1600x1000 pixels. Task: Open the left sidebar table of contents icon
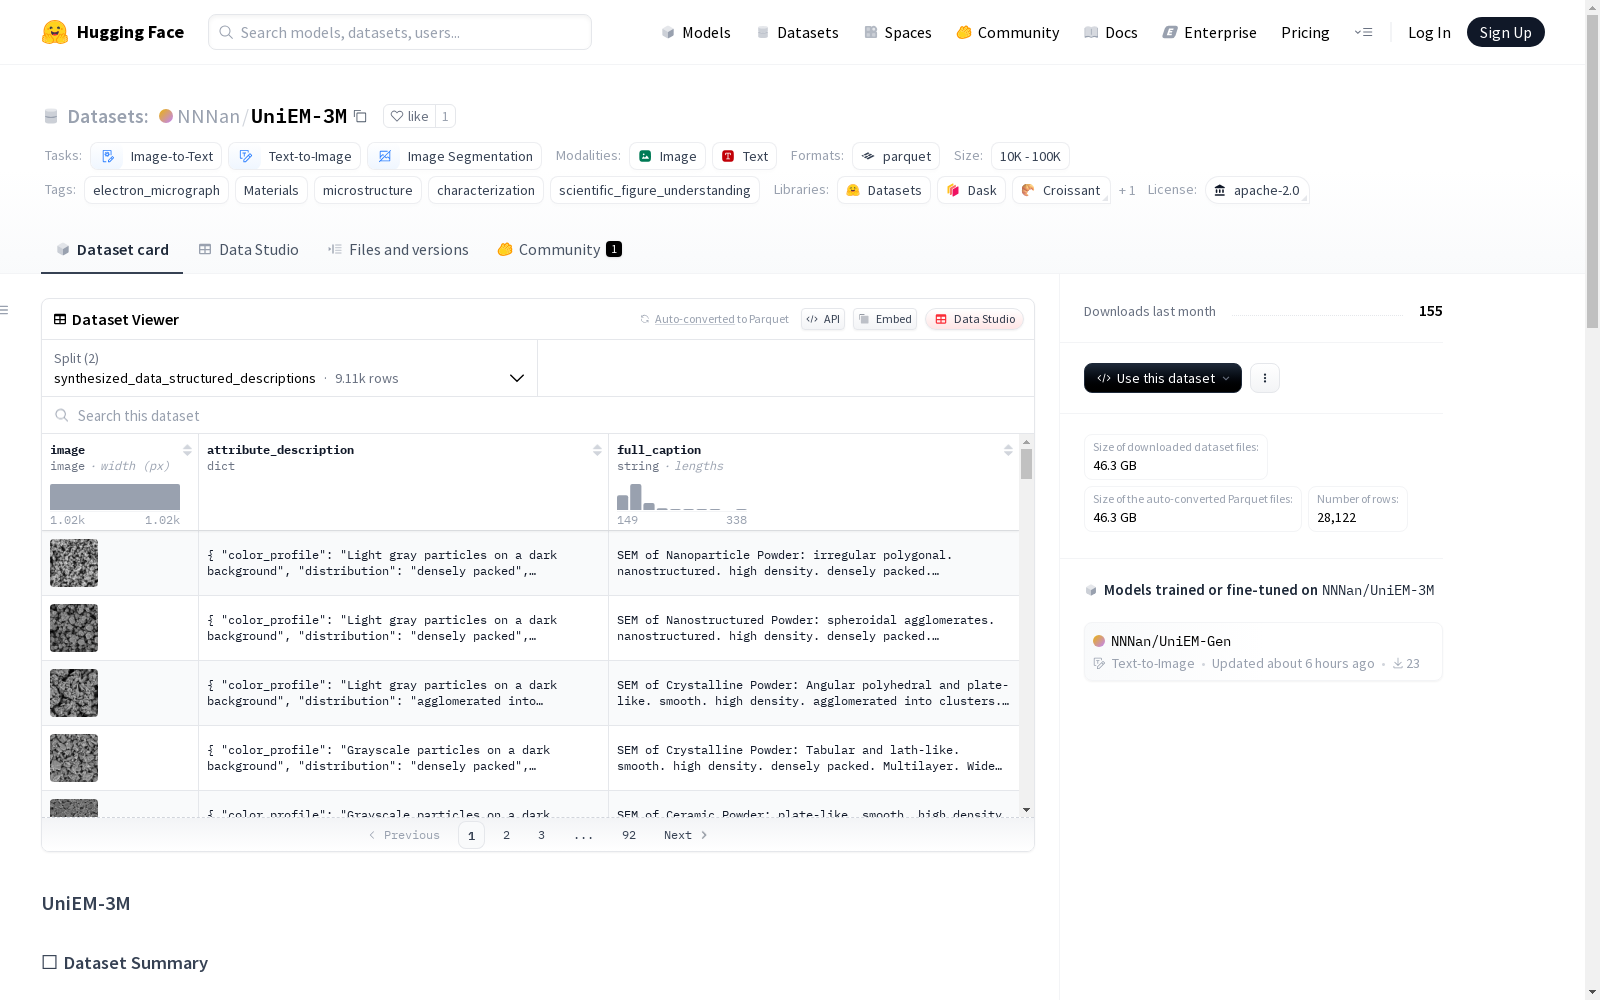(x=5, y=310)
